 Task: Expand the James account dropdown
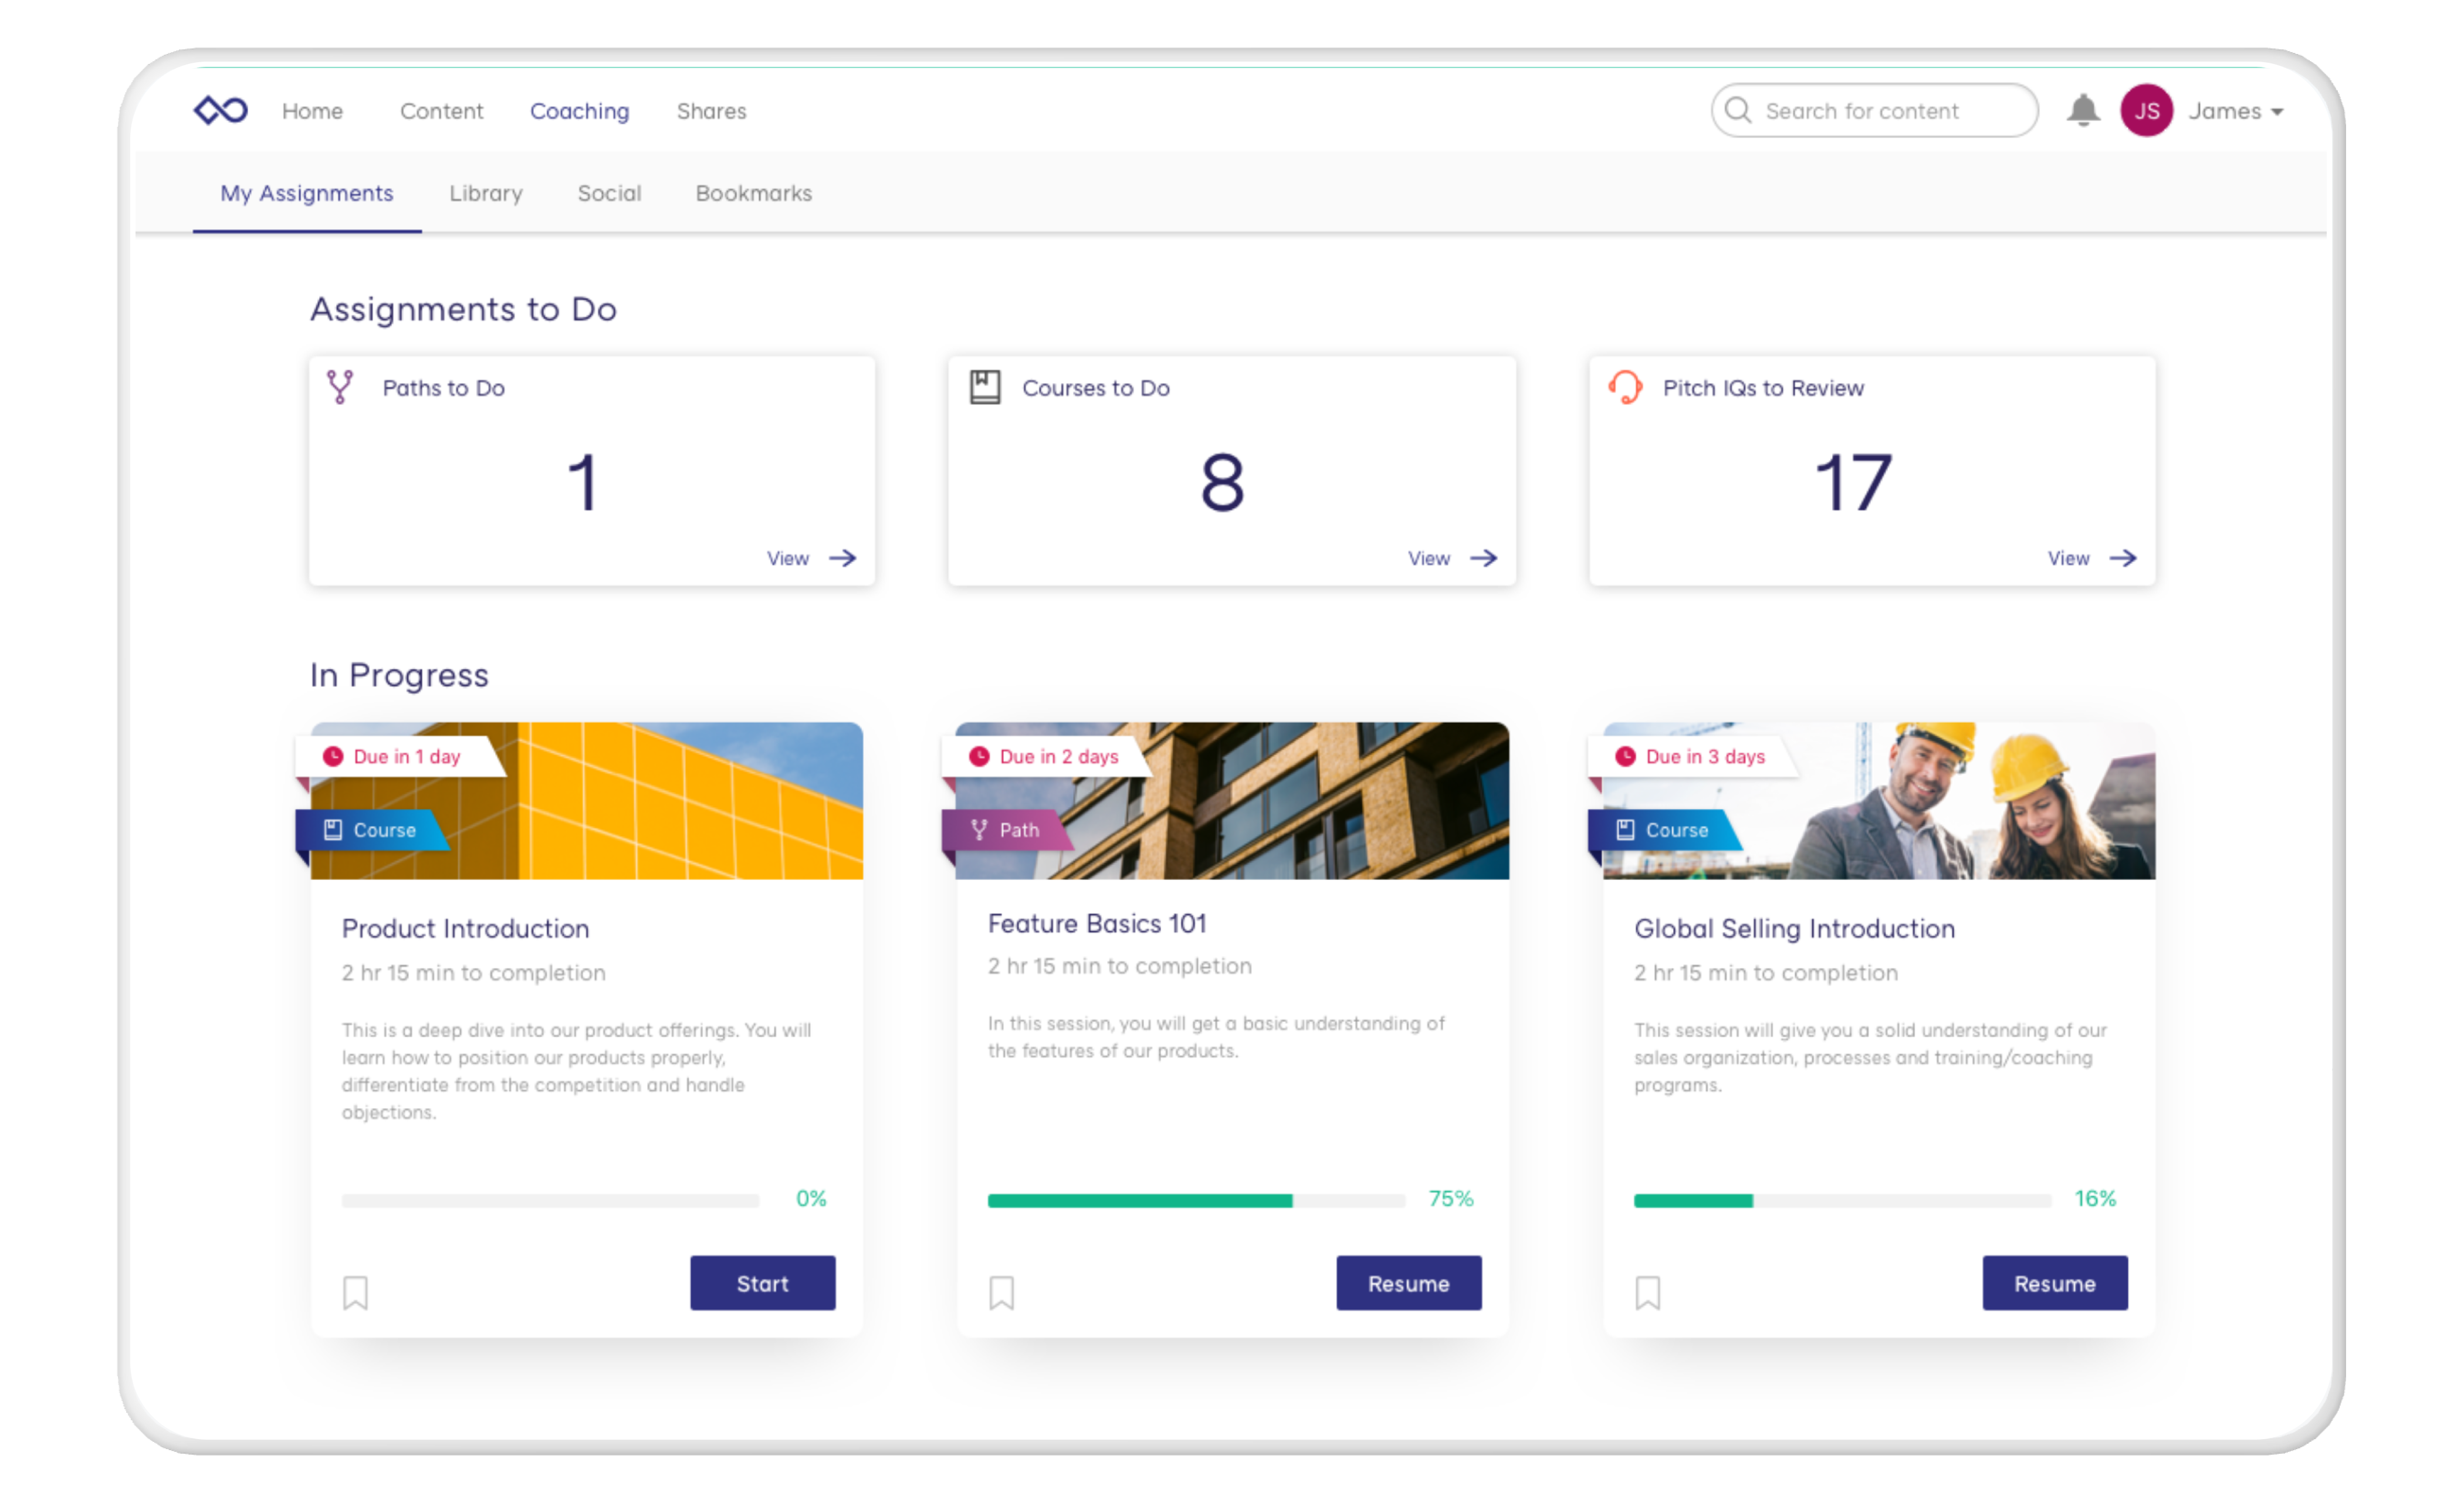[2277, 112]
